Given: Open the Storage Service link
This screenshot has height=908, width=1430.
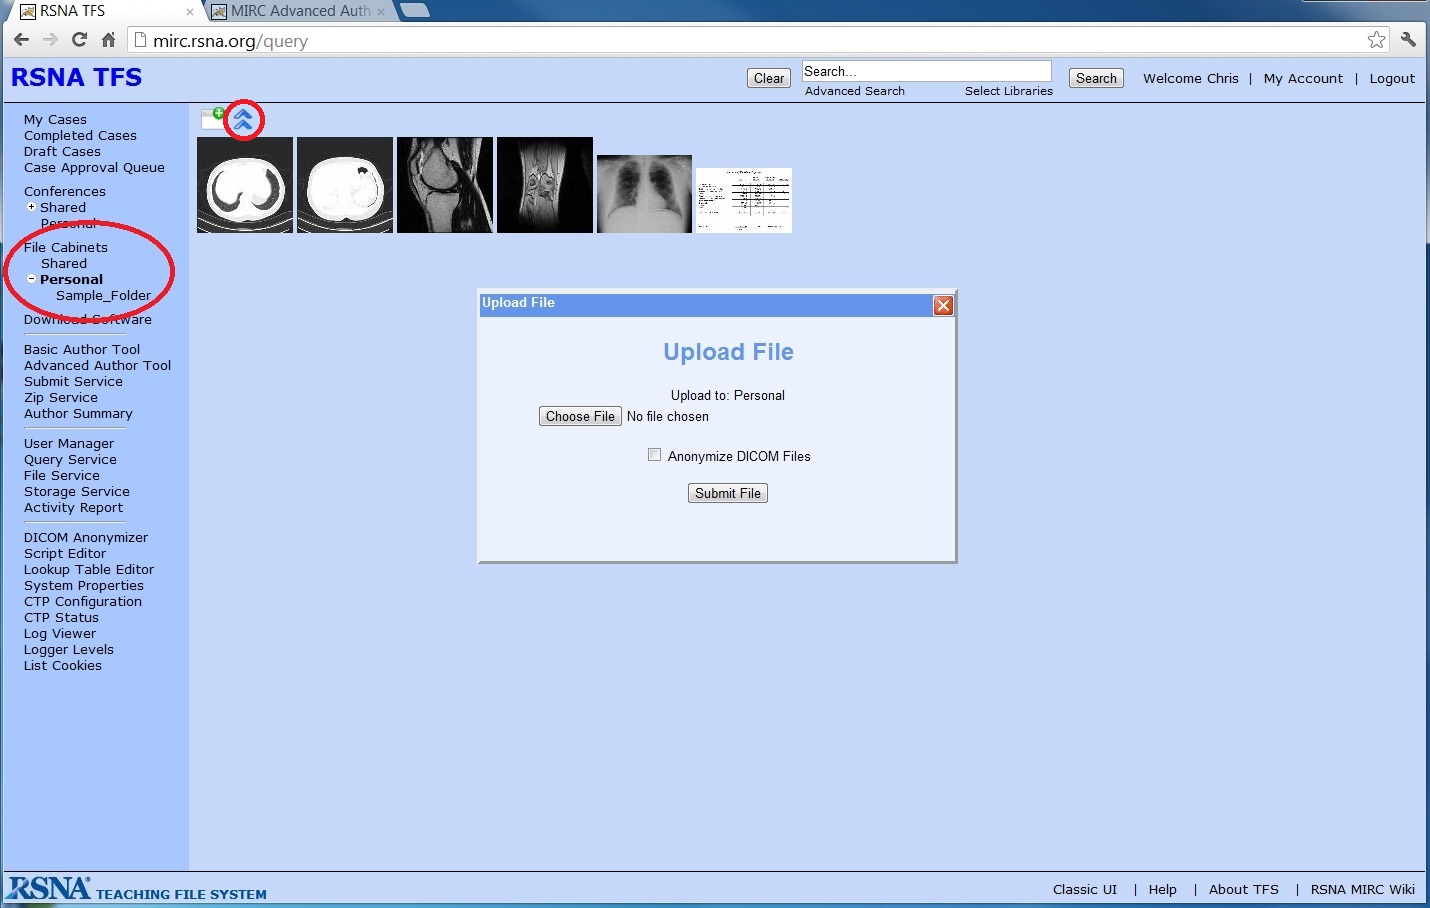Looking at the screenshot, I should (77, 491).
